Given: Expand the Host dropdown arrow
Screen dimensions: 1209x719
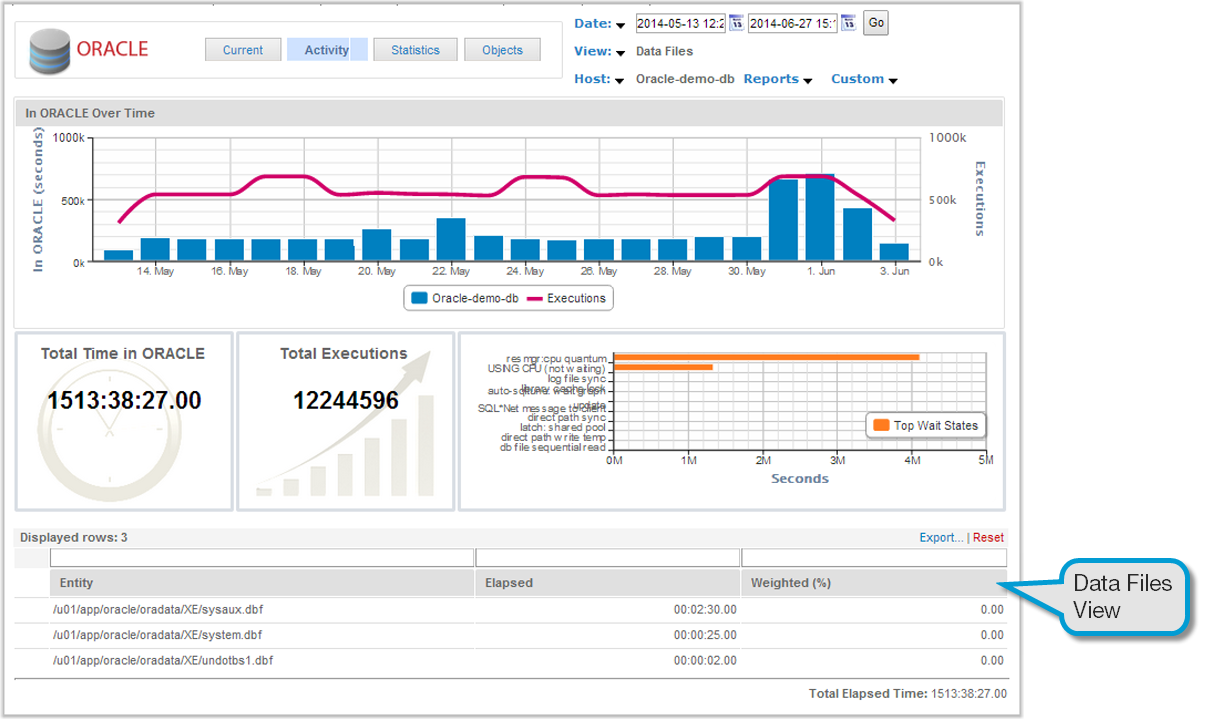Looking at the screenshot, I should [x=620, y=81].
